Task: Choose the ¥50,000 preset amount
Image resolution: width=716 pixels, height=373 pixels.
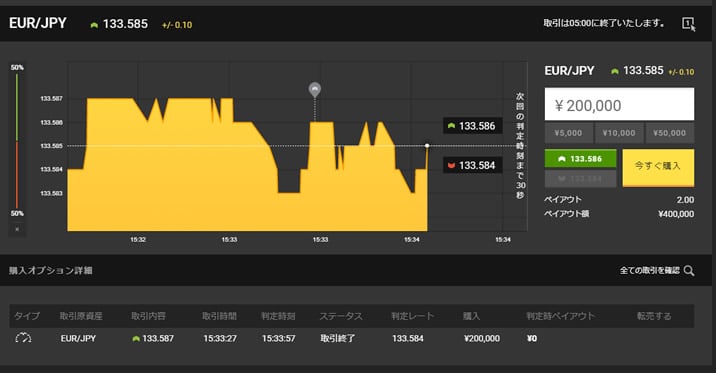Action: 669,133
